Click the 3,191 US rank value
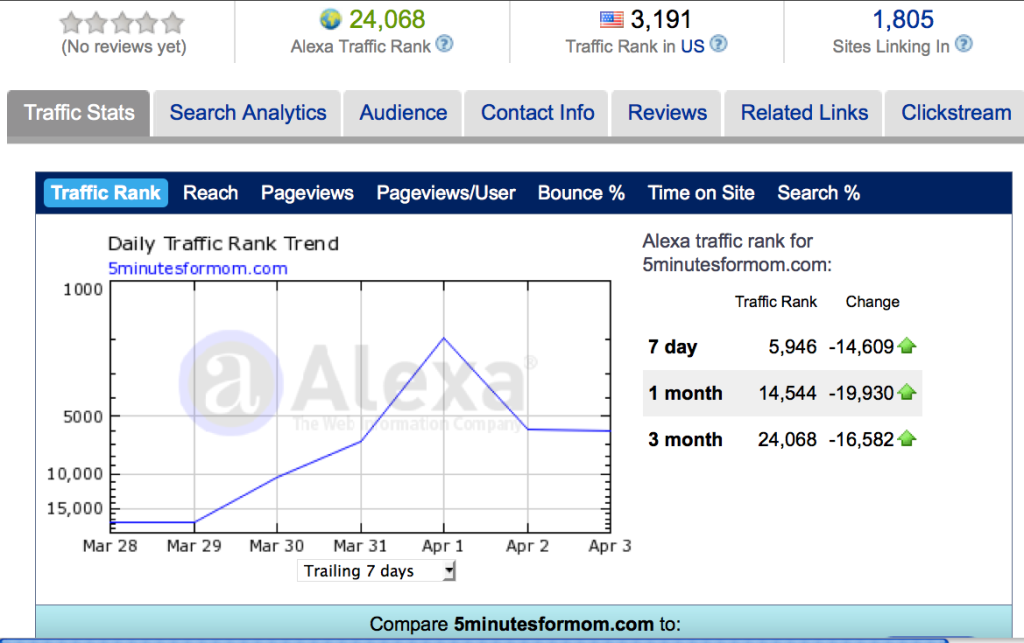 (660, 20)
